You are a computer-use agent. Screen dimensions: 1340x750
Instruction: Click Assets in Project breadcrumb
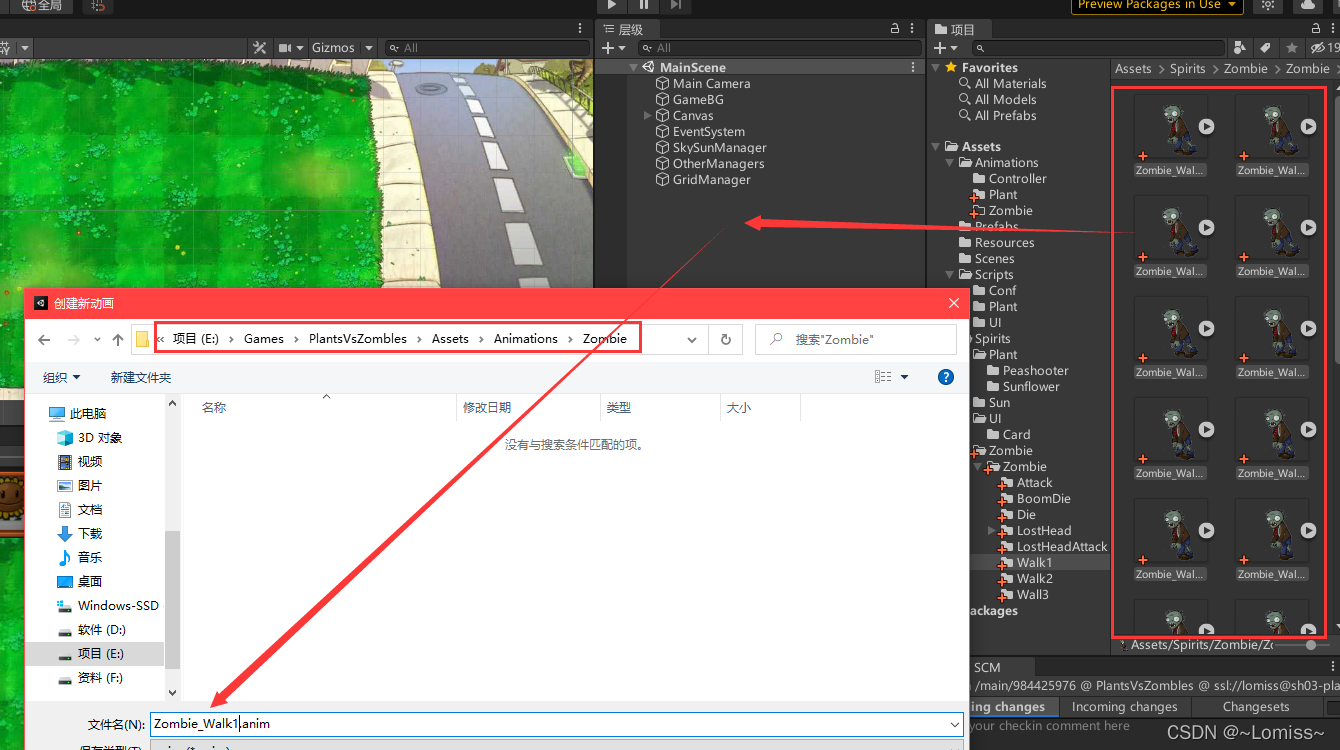click(1133, 69)
